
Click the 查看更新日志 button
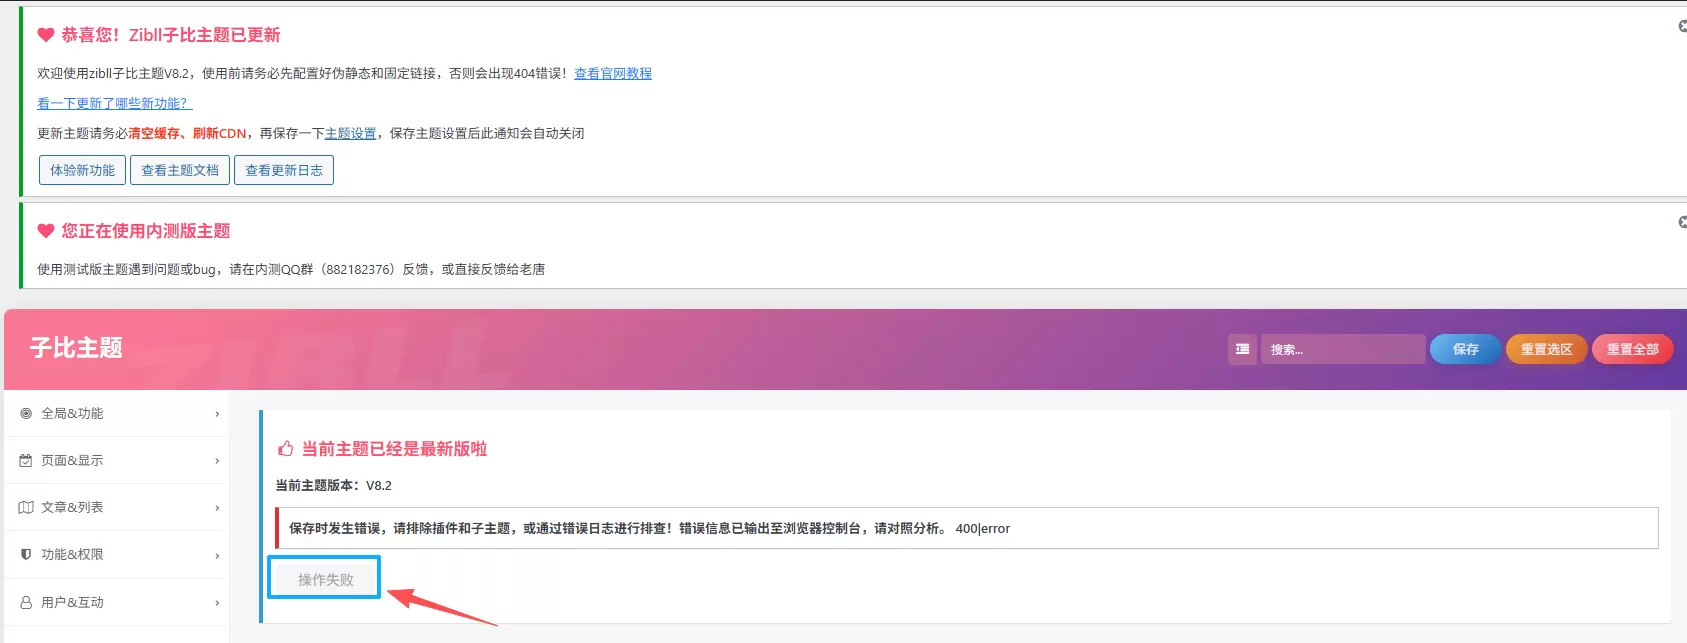[x=284, y=170]
